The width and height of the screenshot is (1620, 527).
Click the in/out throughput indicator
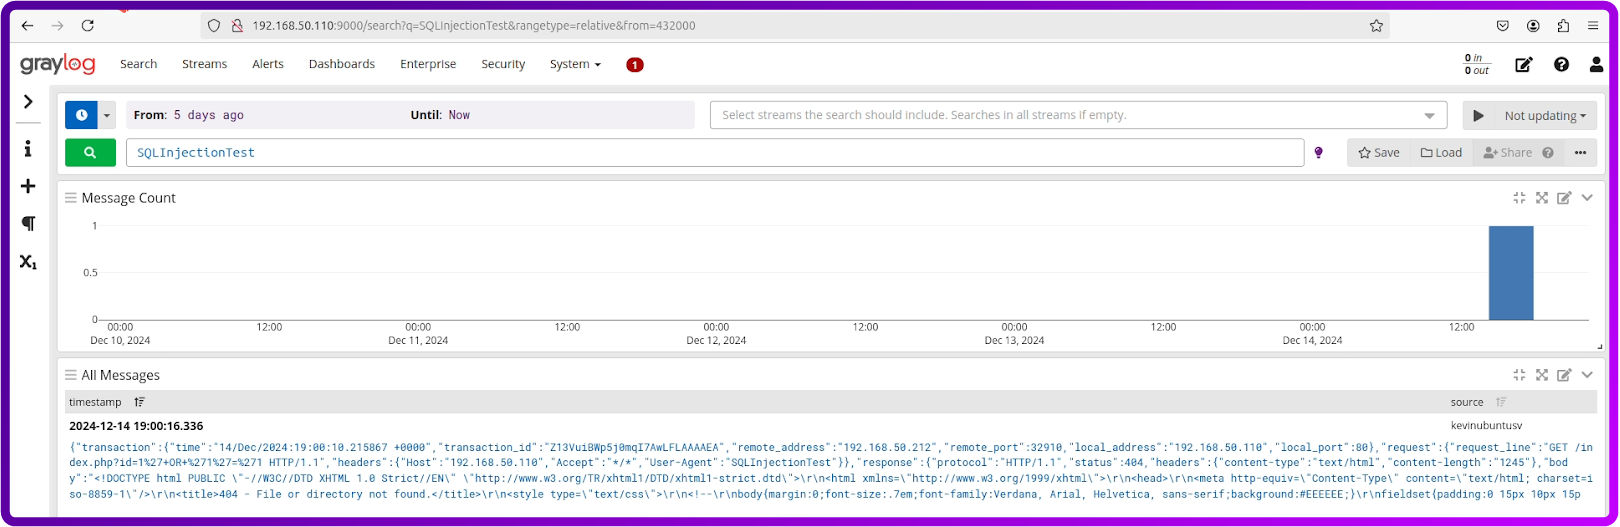coord(1477,65)
